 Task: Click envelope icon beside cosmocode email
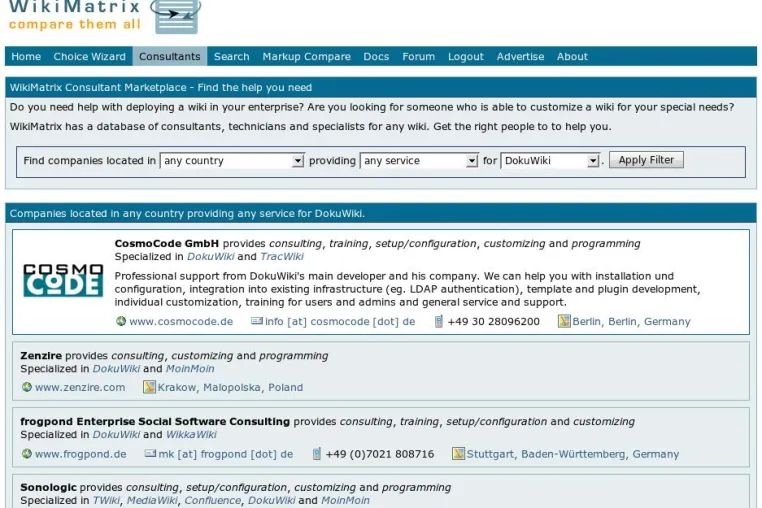coord(257,321)
